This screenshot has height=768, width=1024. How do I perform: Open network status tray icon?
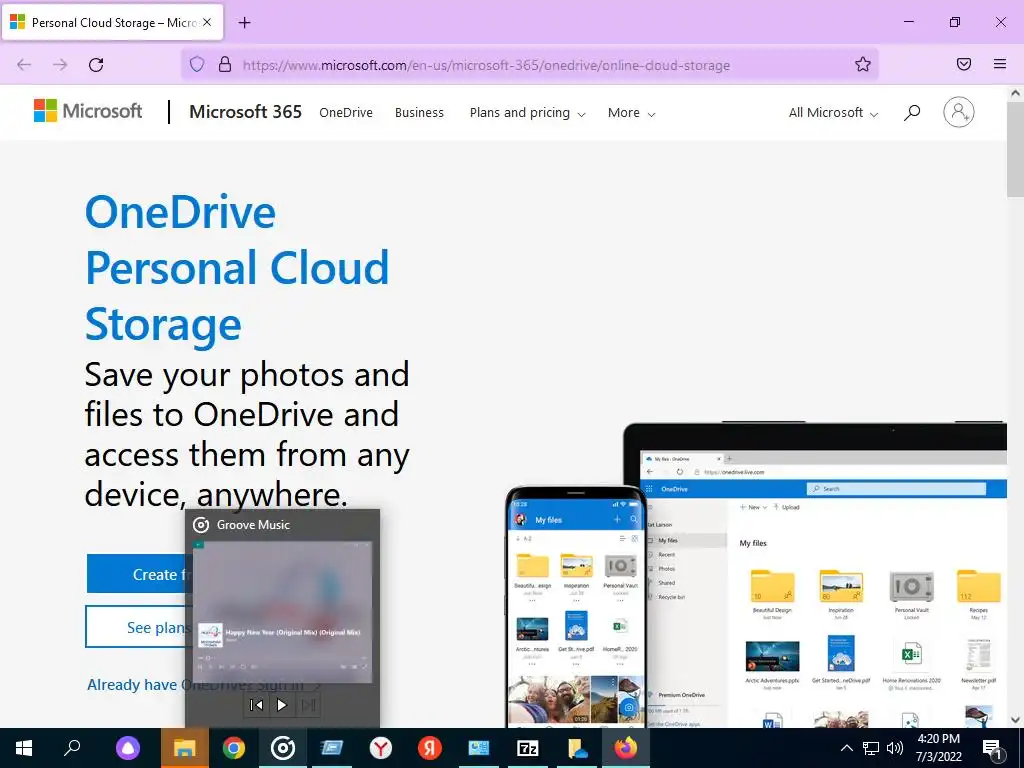coord(871,748)
